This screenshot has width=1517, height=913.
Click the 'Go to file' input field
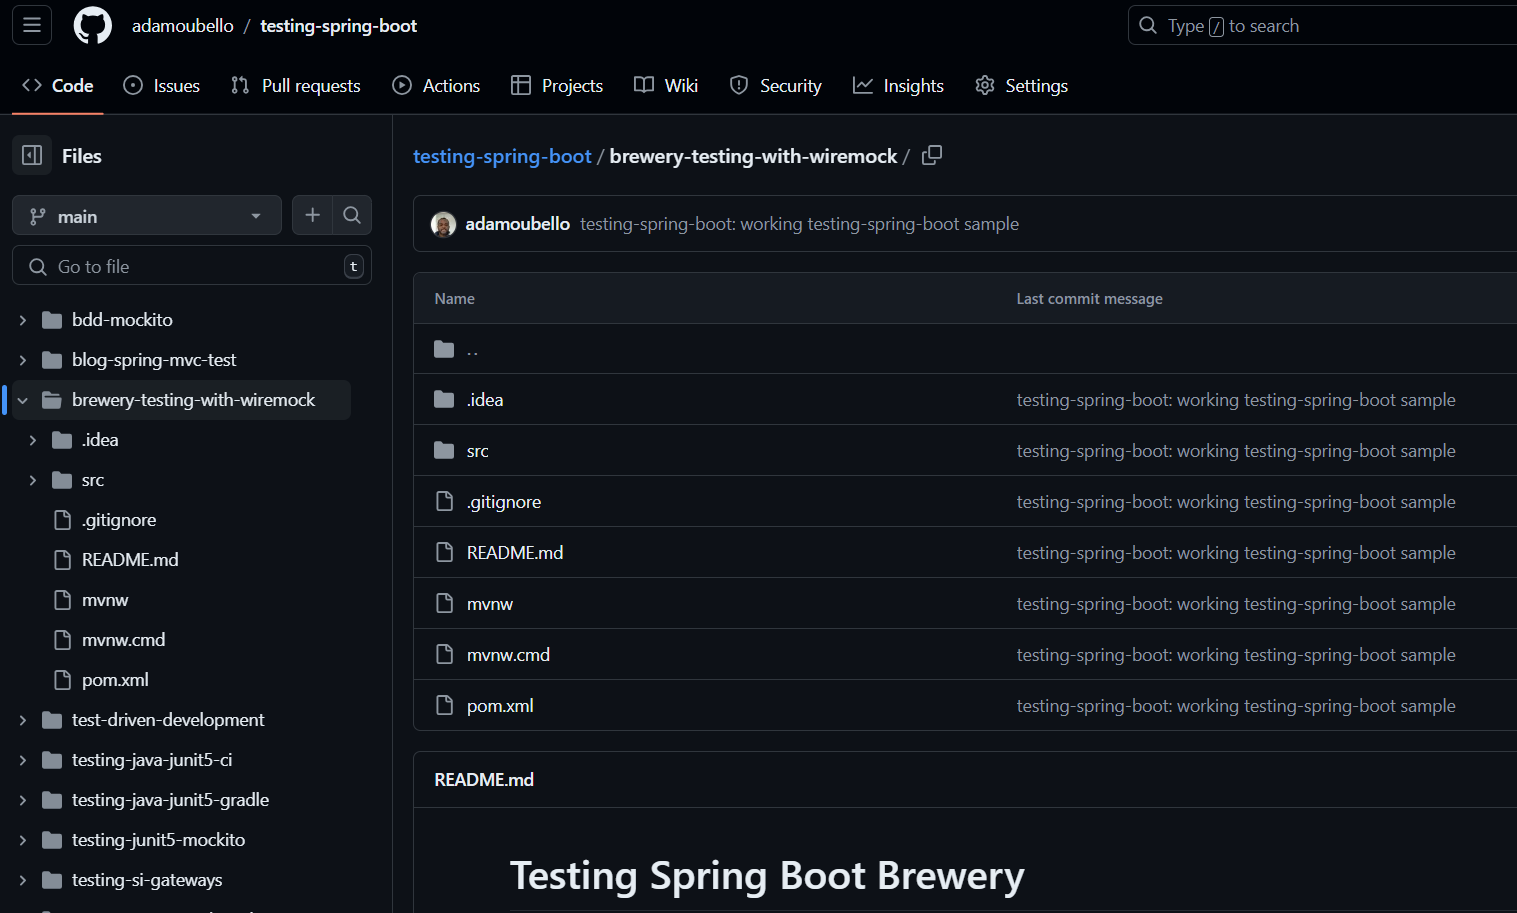[192, 266]
